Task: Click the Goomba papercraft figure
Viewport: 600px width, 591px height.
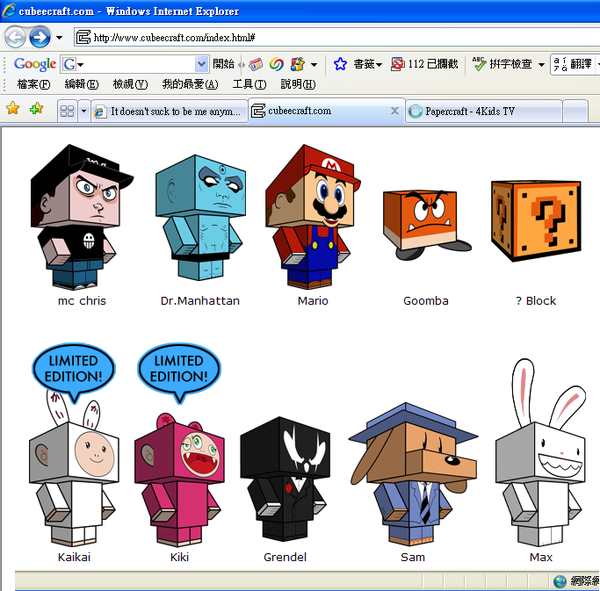Action: pyautogui.click(x=426, y=224)
